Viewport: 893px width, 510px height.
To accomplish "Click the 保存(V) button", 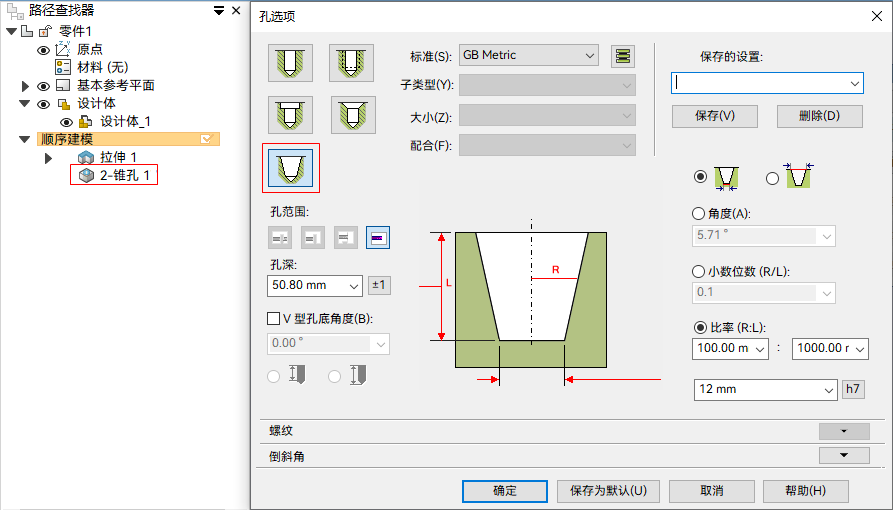I will click(715, 116).
